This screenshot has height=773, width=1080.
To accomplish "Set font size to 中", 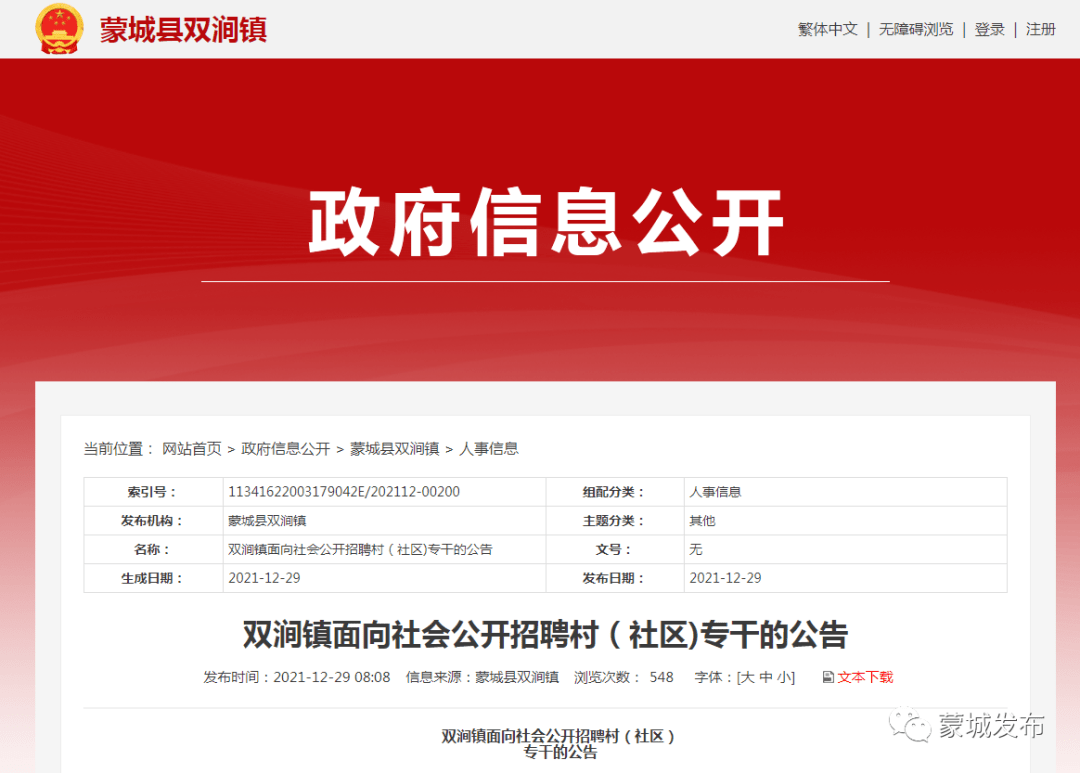I will [766, 677].
